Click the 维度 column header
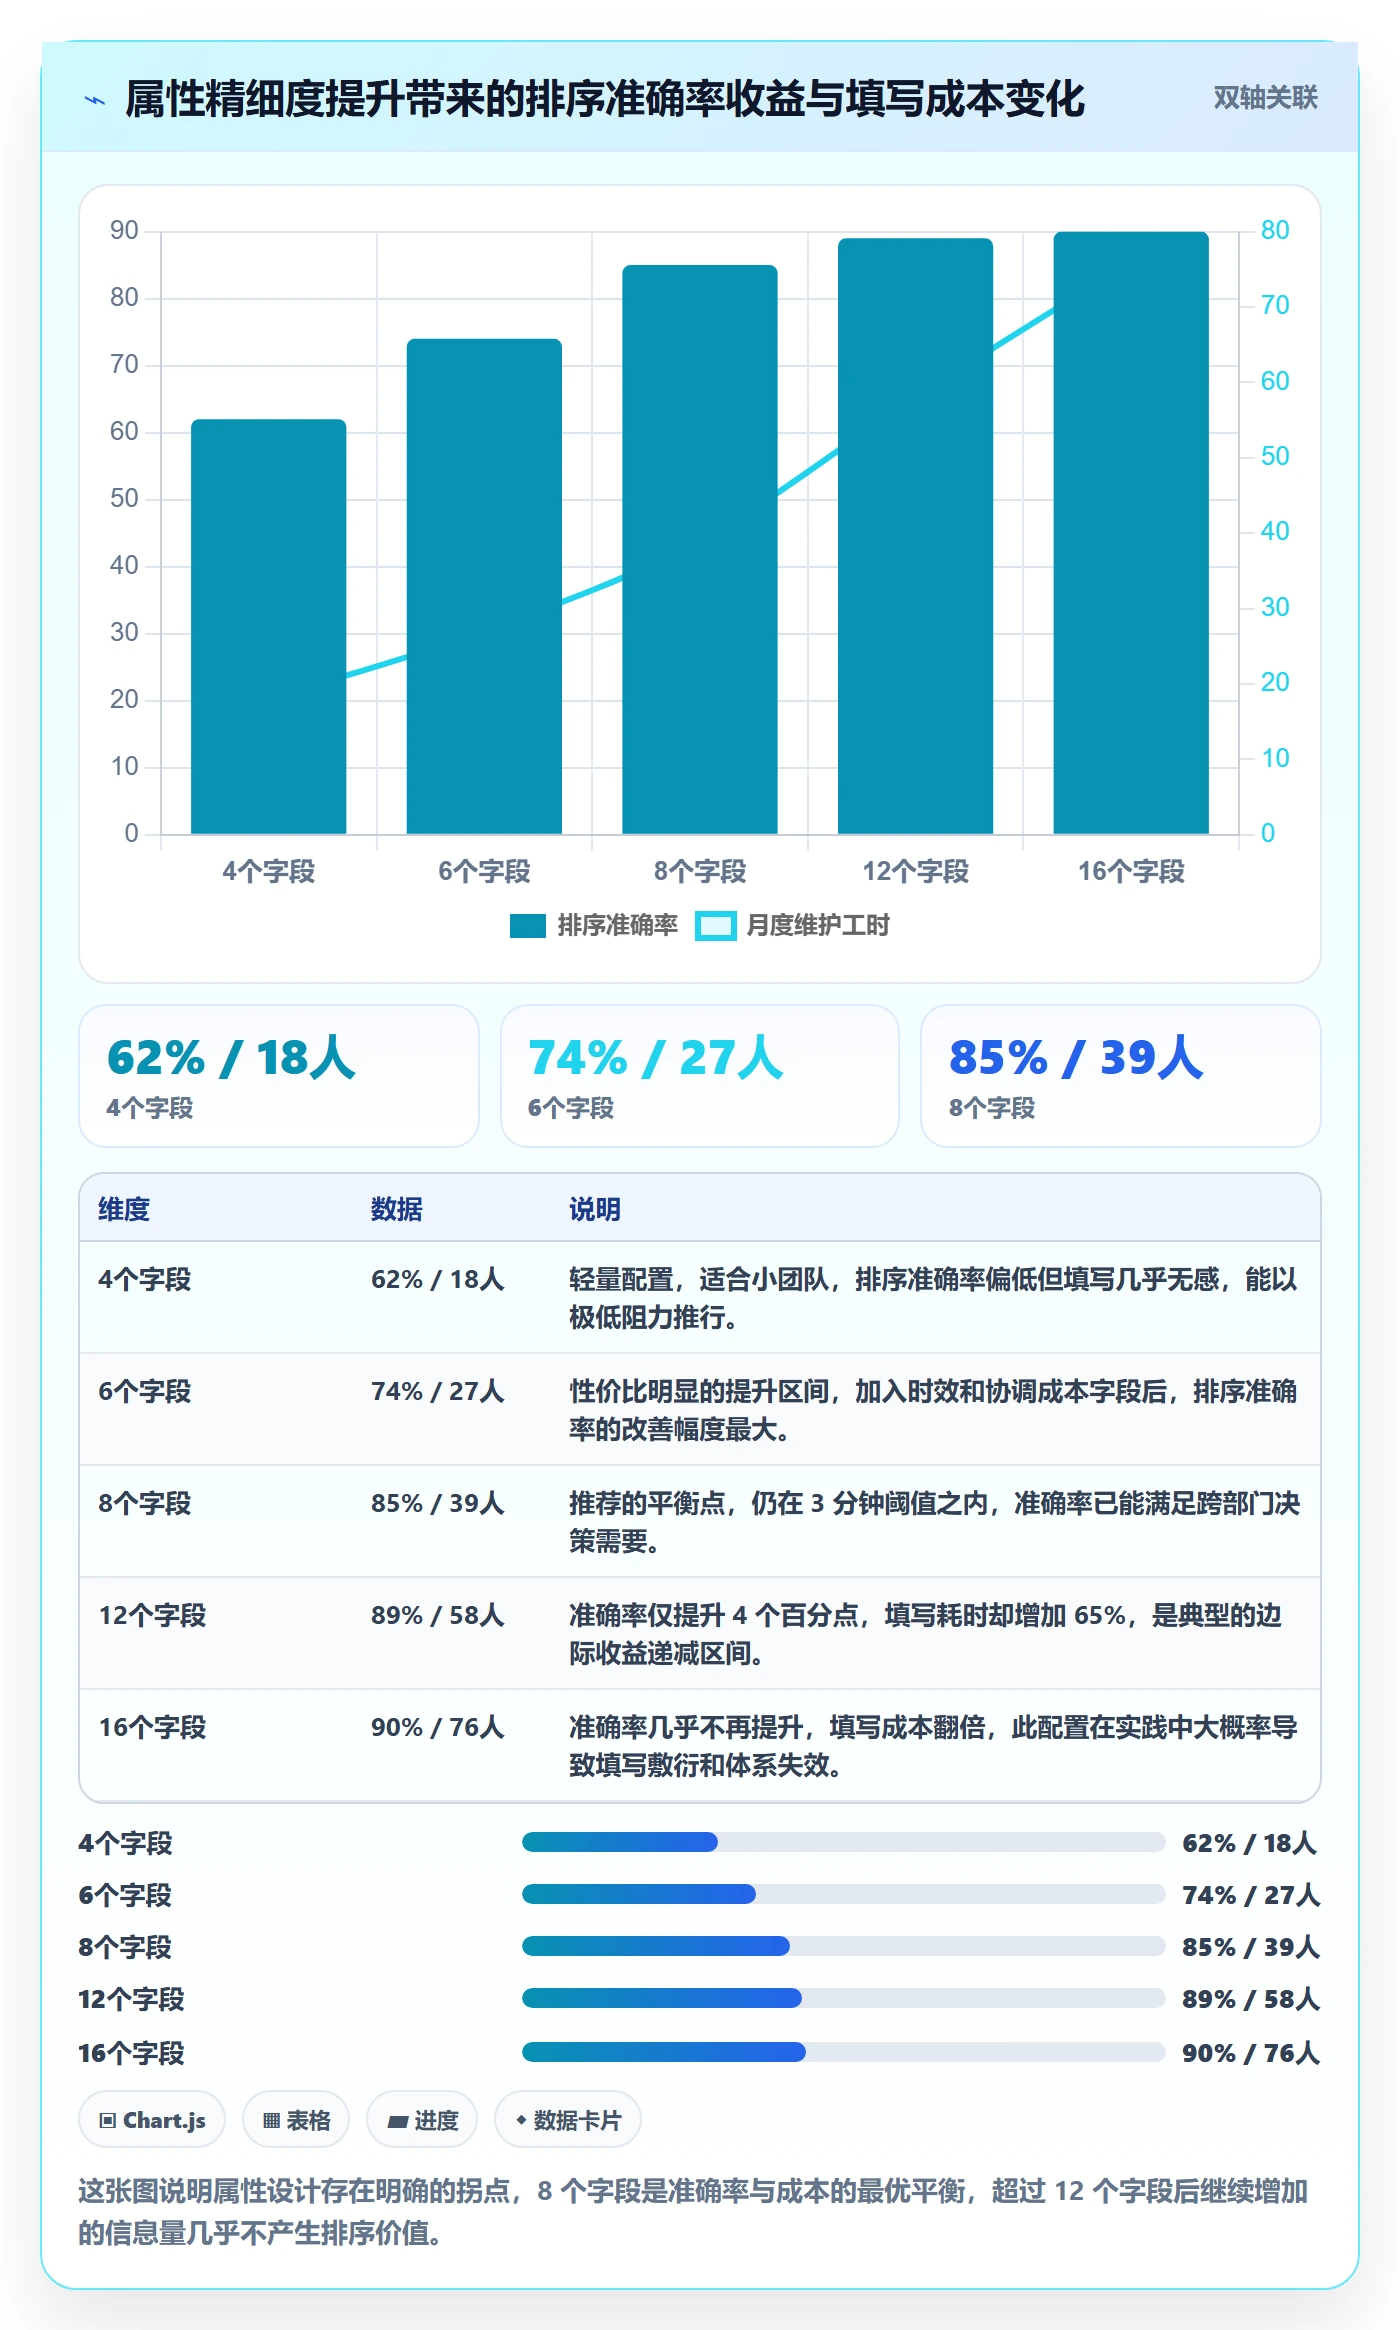Viewport: 1400px width, 2330px height. pyautogui.click(x=124, y=1209)
